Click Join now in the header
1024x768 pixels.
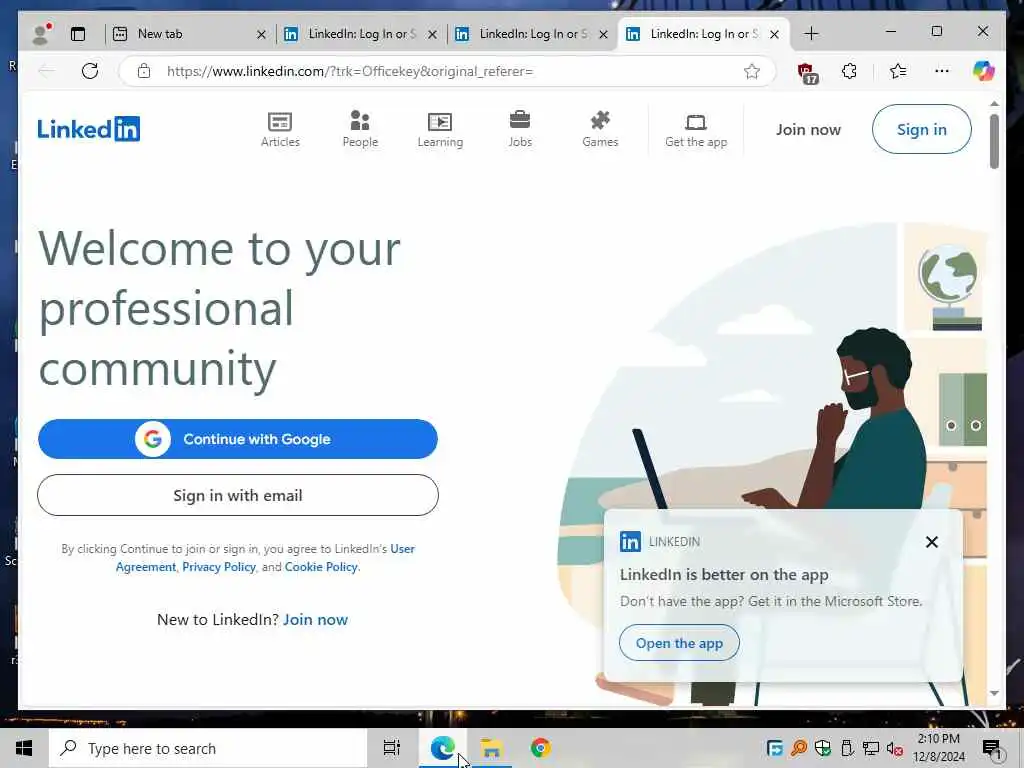click(x=808, y=129)
